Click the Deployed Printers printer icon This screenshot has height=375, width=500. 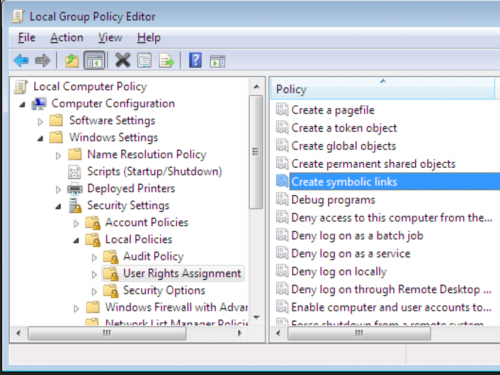point(75,189)
